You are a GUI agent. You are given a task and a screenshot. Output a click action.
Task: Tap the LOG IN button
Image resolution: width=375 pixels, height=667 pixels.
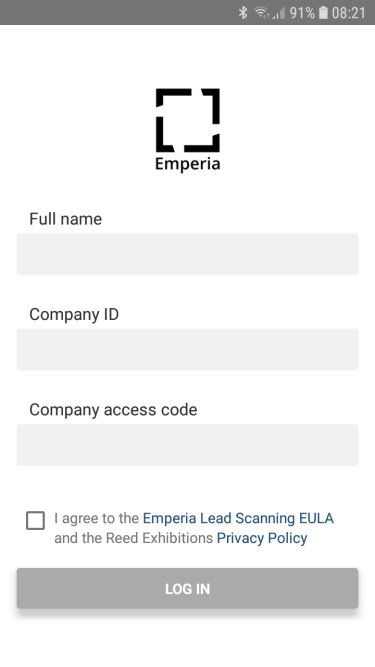188,588
